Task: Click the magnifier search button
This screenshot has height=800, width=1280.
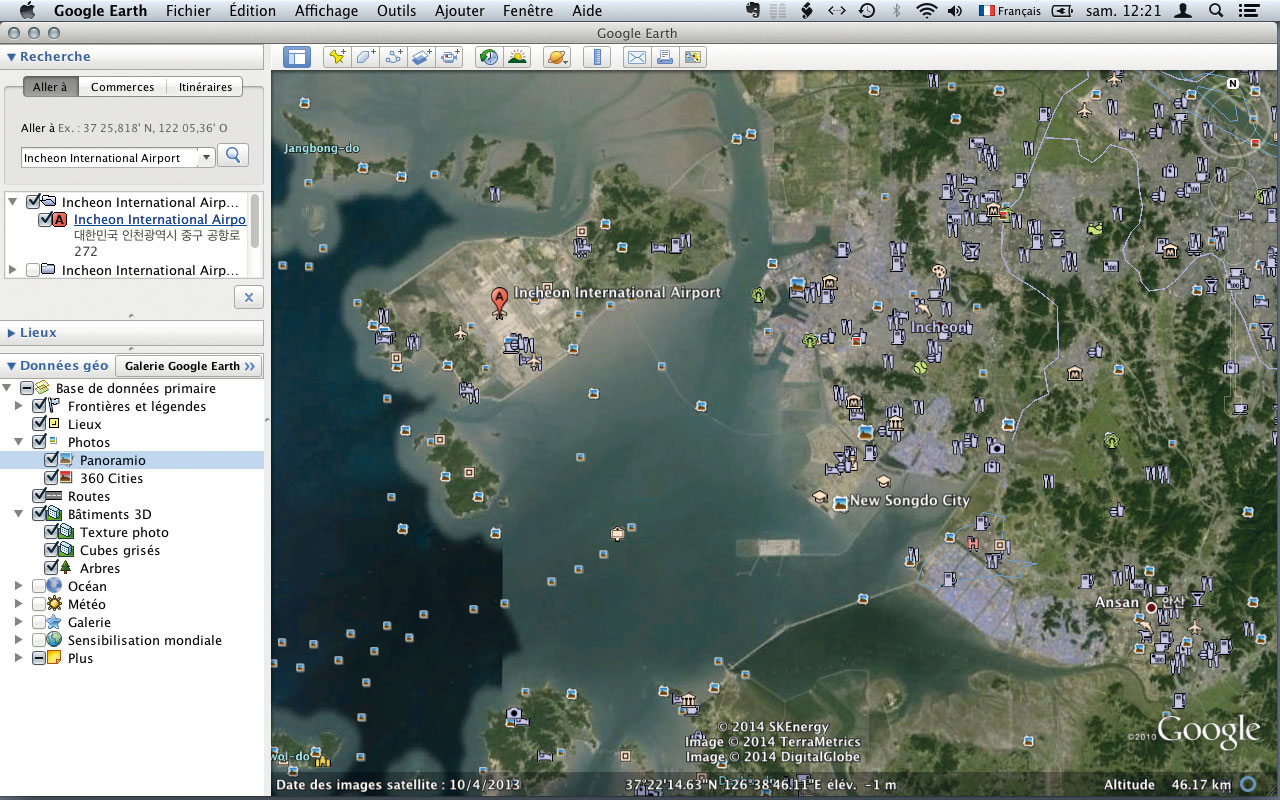Action: [233, 155]
